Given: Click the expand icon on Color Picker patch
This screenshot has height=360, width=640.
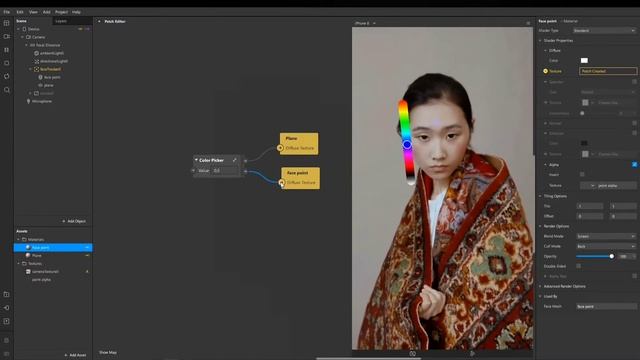Looking at the screenshot, I should tap(235, 160).
